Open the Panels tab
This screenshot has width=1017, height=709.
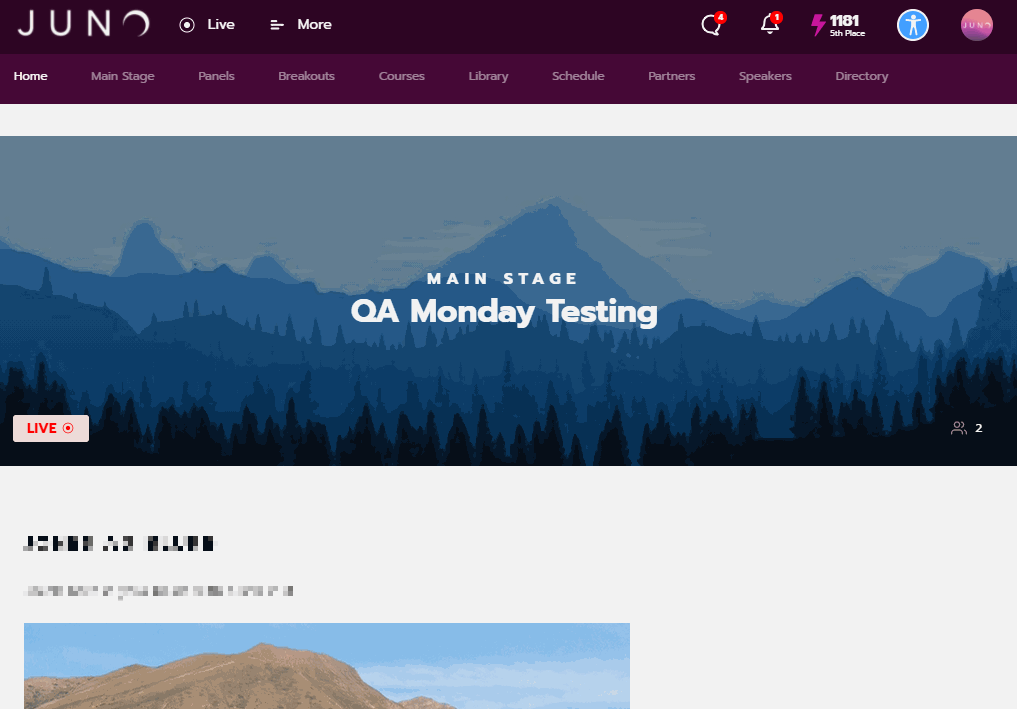(x=216, y=76)
